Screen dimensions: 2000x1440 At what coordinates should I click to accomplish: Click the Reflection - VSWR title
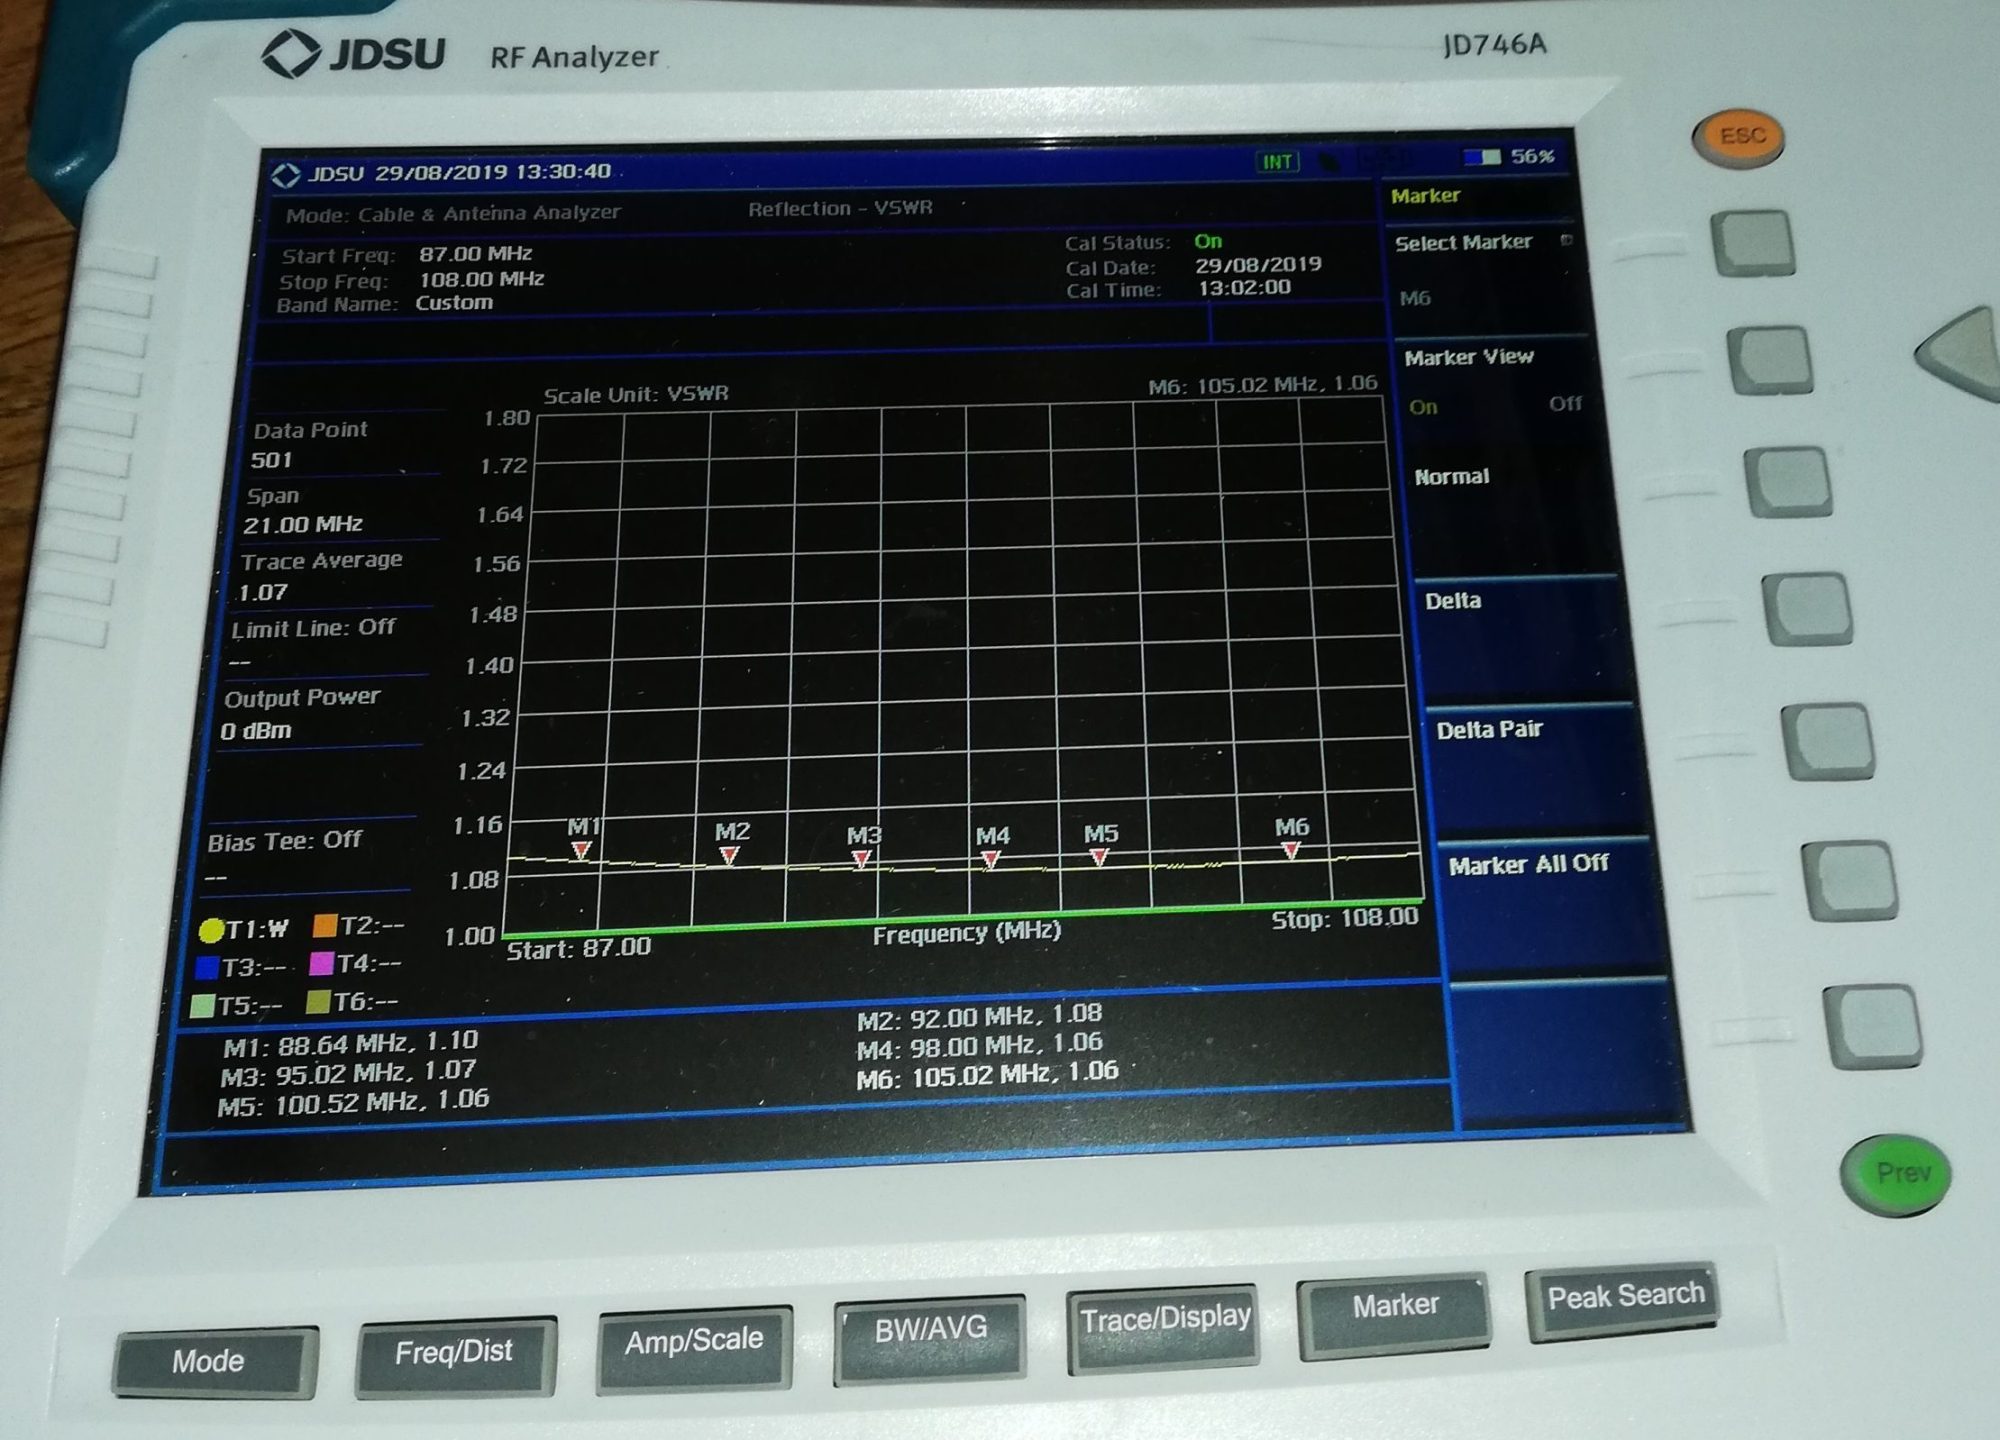tap(840, 208)
